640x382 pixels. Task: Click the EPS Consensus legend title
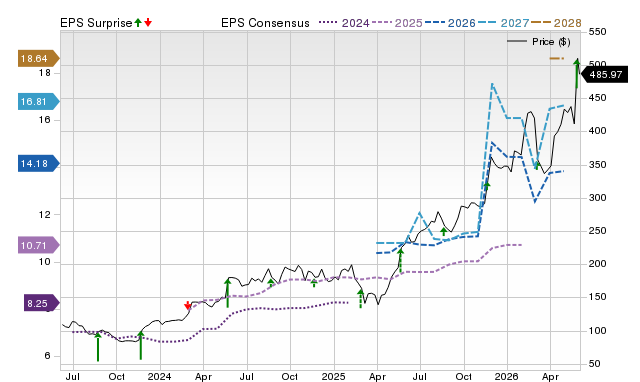(265, 23)
